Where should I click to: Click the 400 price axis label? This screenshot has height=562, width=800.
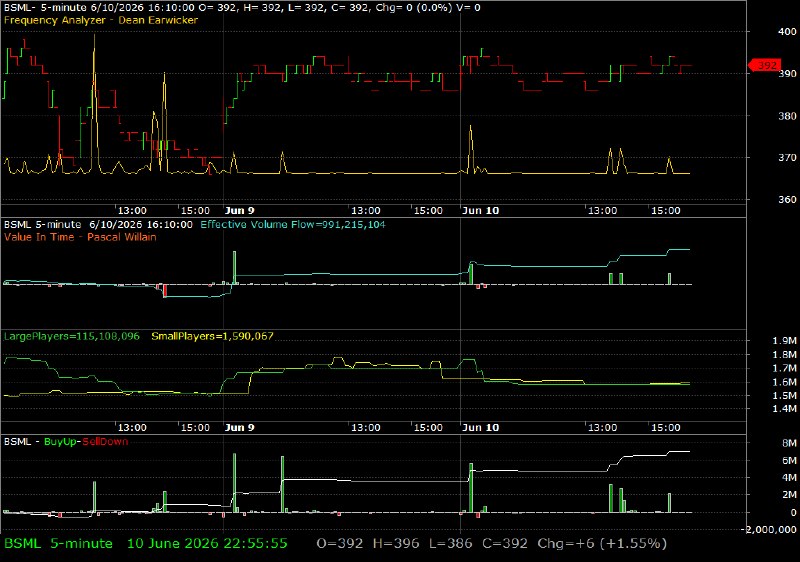(x=787, y=32)
